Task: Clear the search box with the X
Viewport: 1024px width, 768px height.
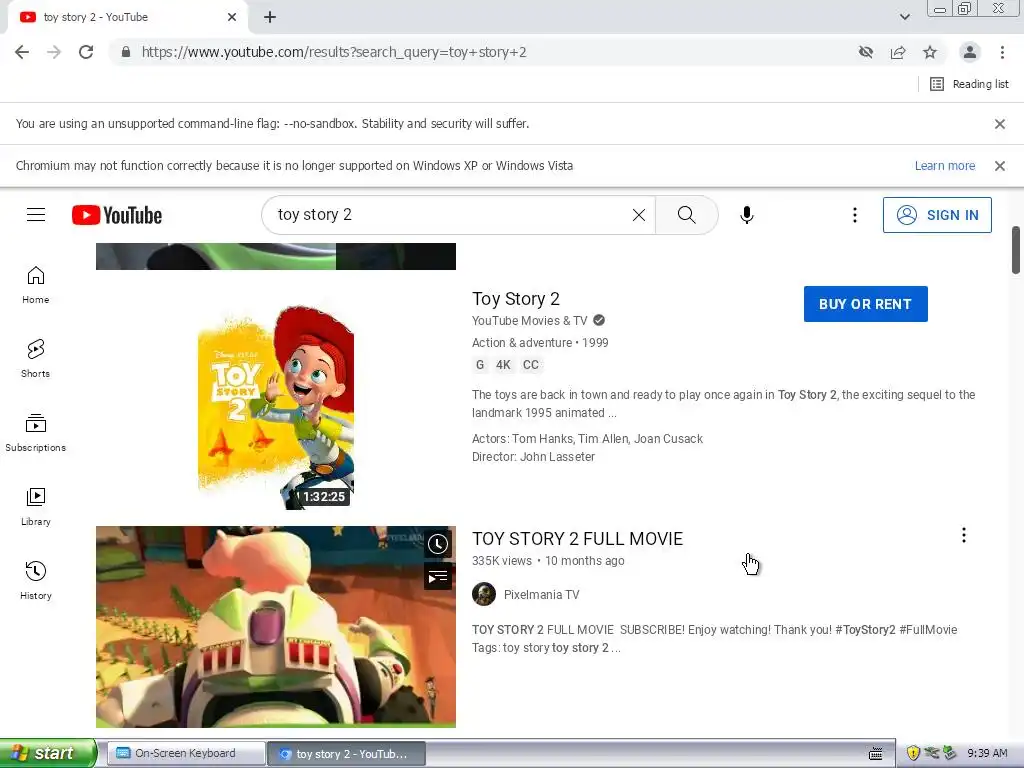Action: click(639, 215)
